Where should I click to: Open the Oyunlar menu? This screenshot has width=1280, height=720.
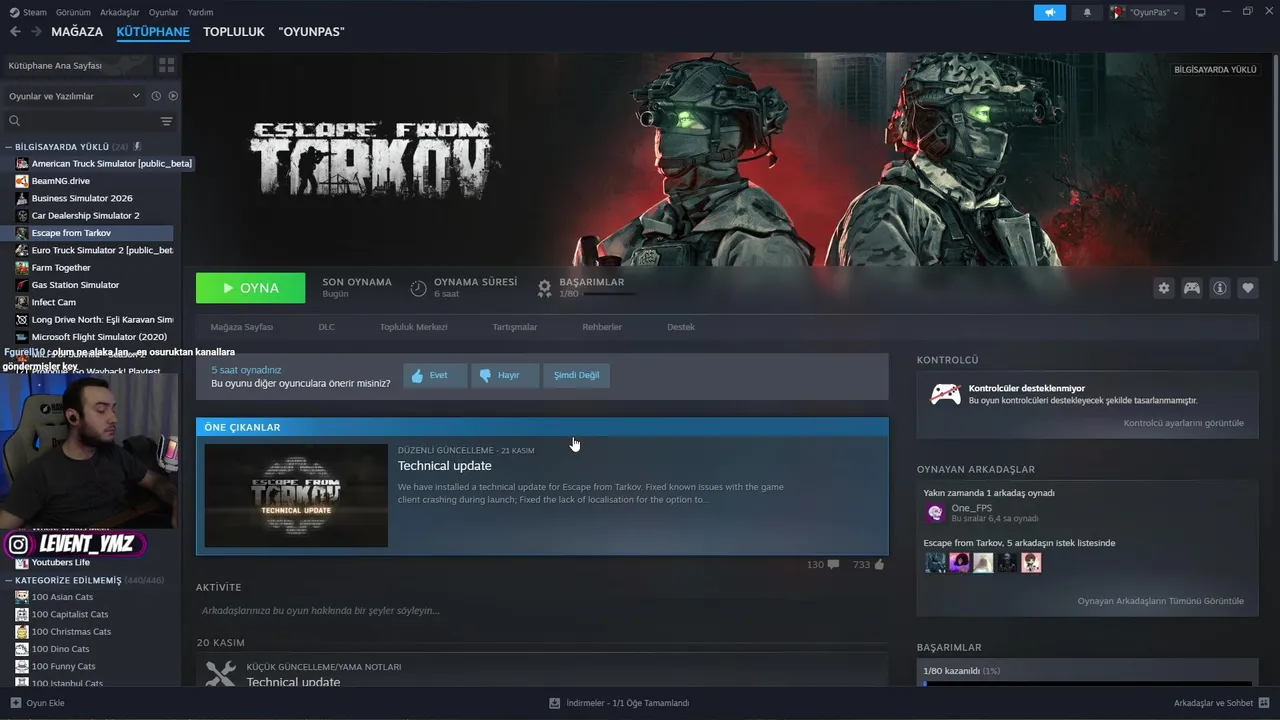tap(164, 12)
